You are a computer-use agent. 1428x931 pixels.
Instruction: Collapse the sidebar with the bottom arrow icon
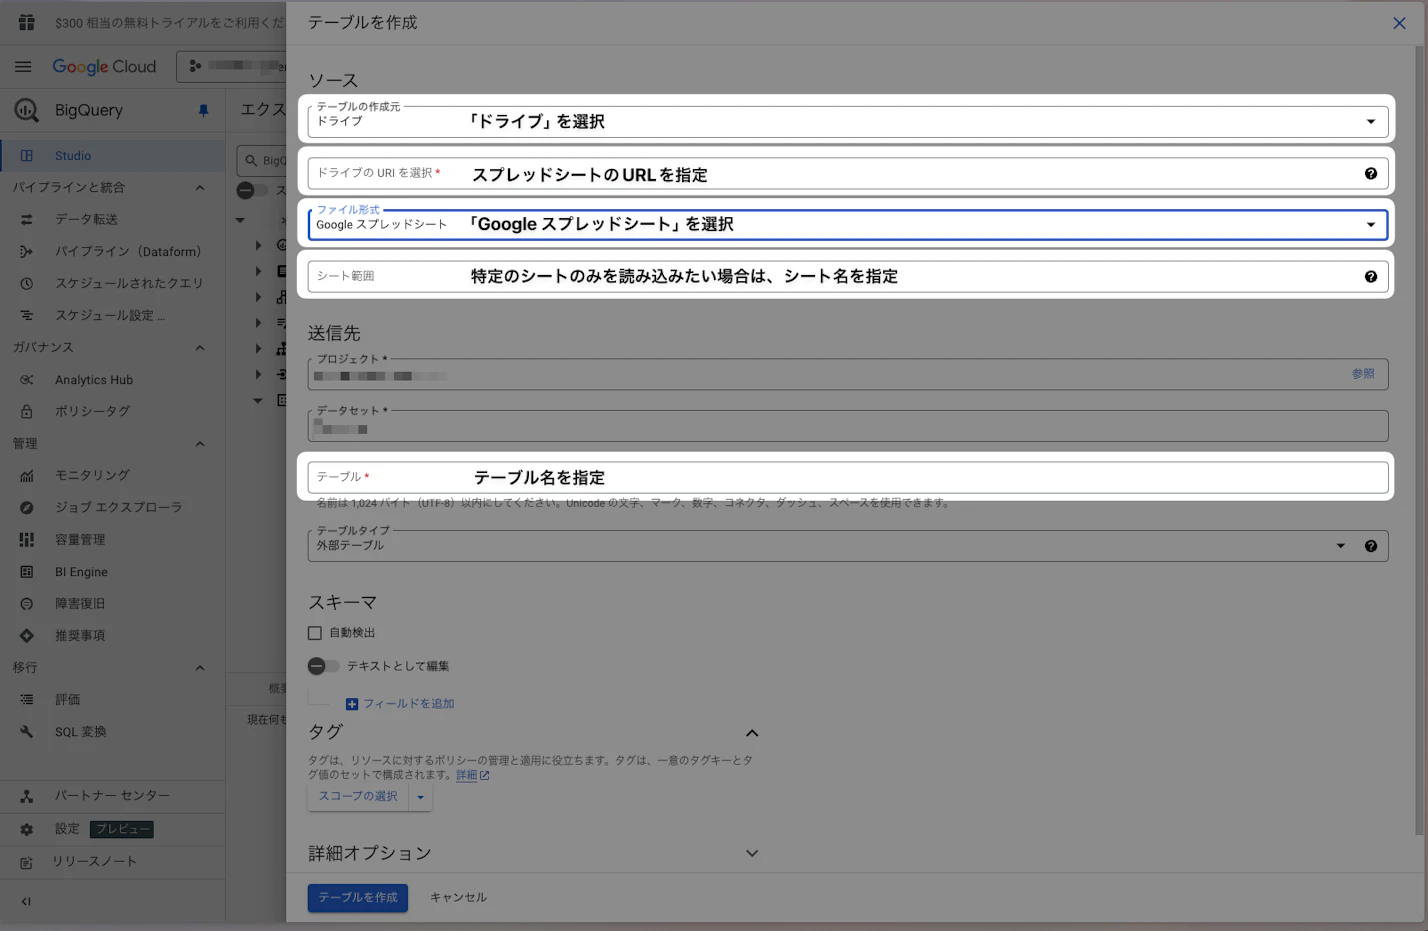[26, 901]
